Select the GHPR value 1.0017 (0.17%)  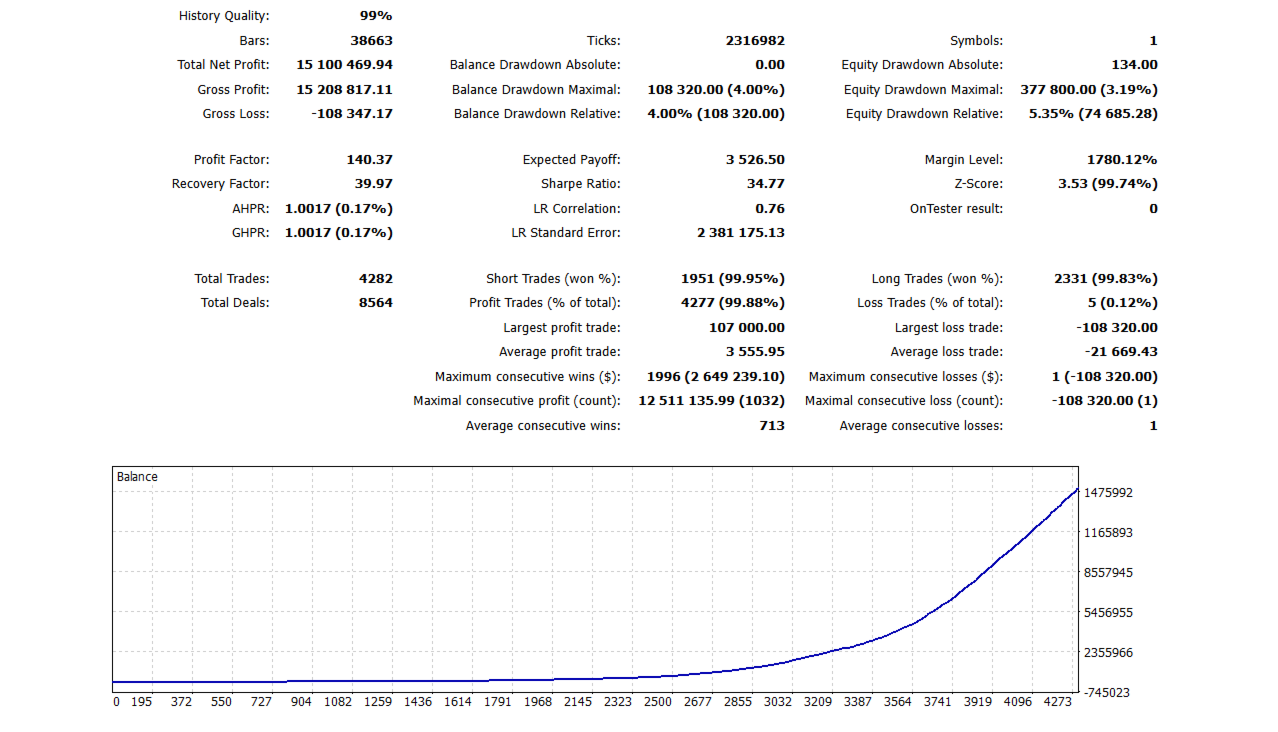pos(339,233)
